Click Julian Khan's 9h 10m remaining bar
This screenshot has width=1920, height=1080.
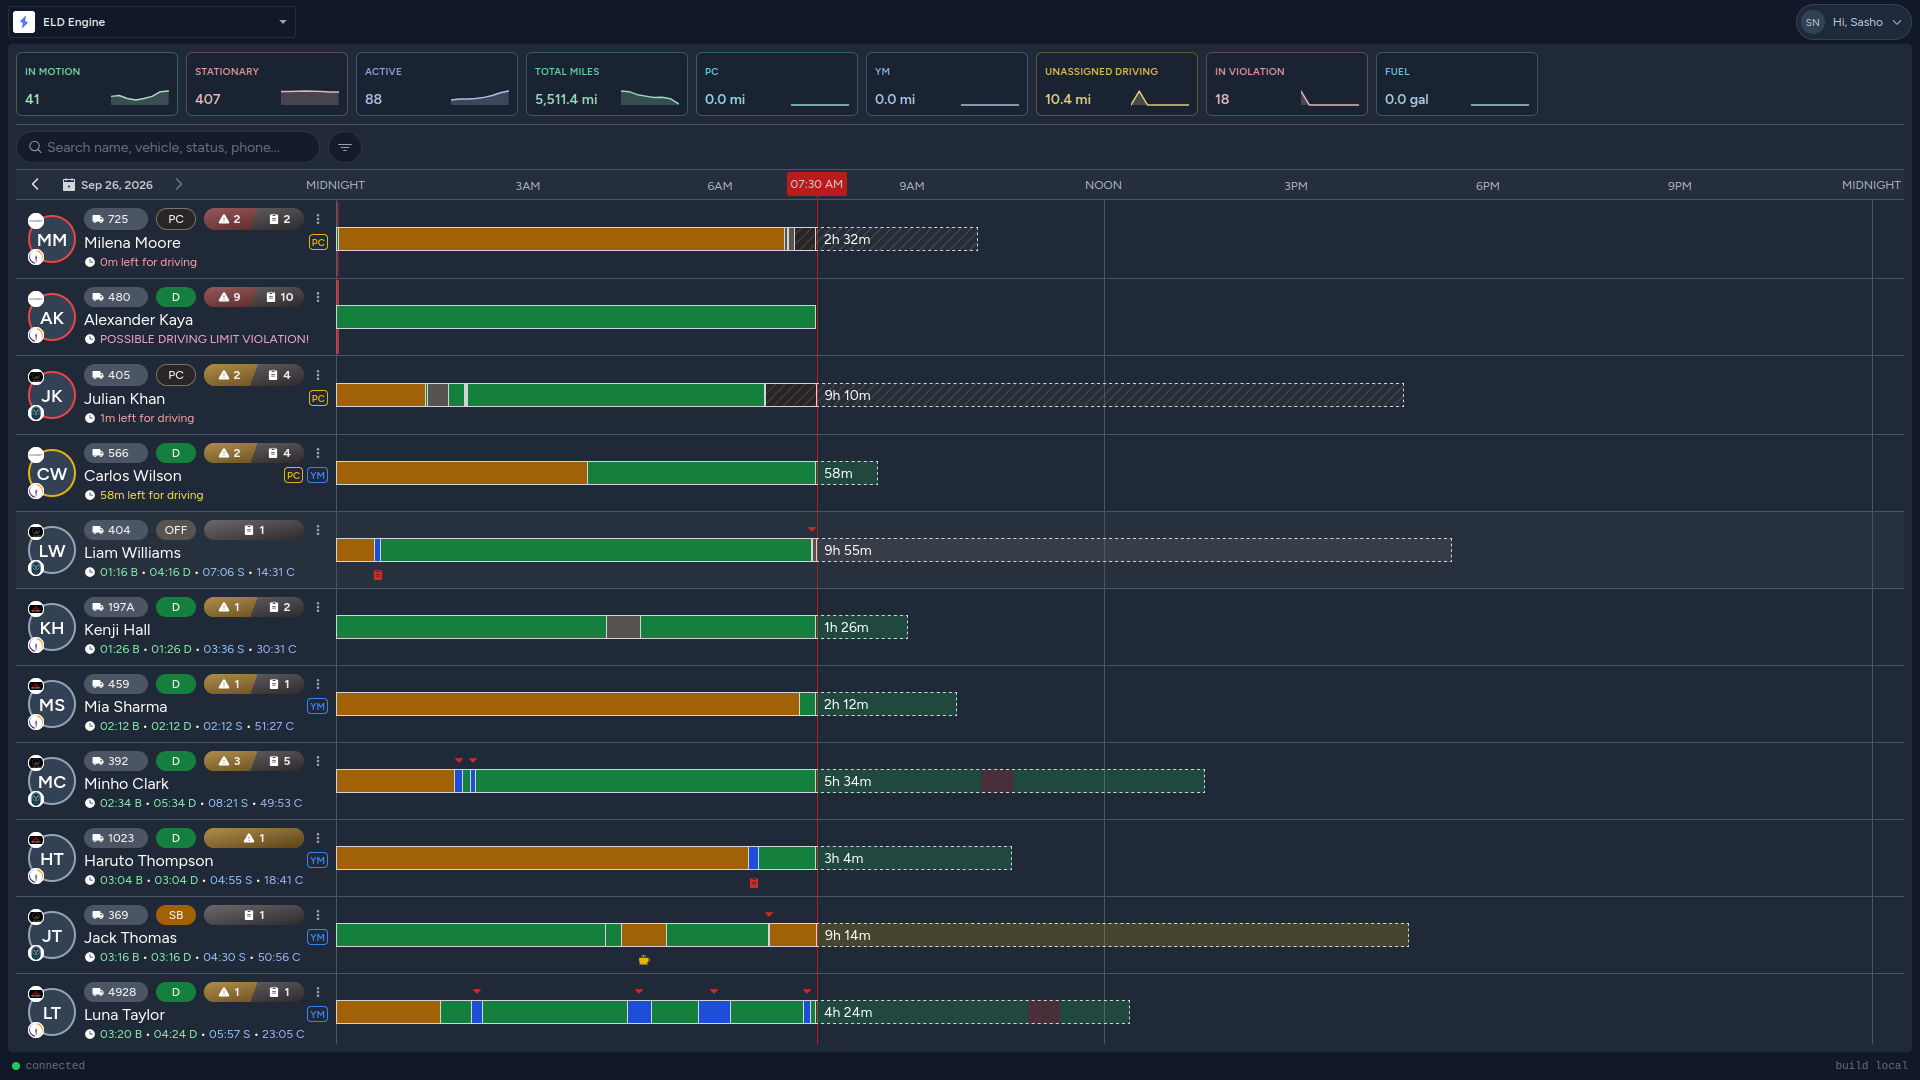1110,395
